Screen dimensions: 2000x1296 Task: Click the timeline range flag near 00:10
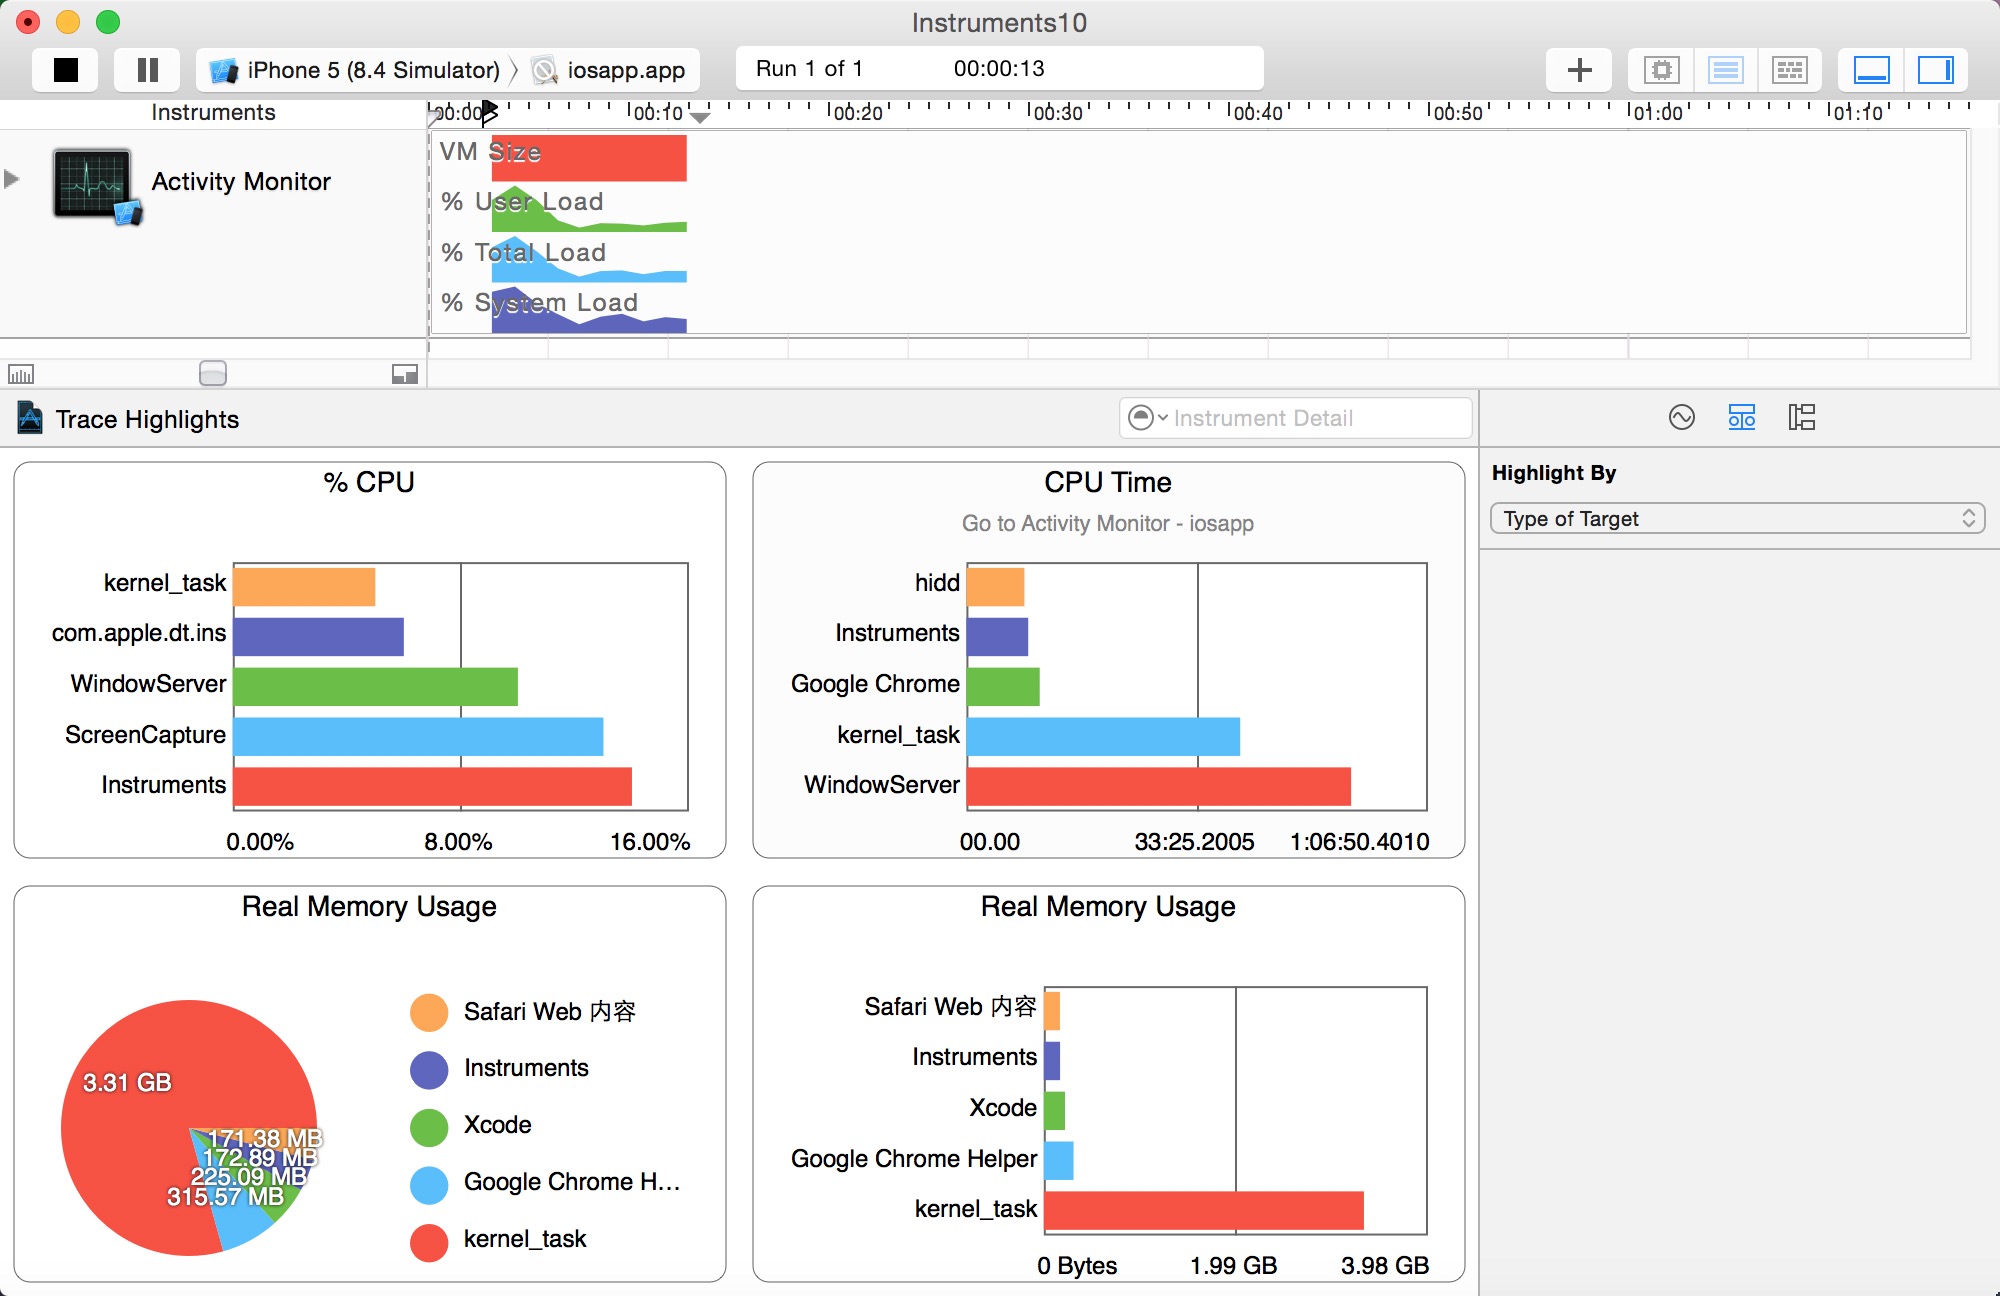pyautogui.click(x=700, y=117)
